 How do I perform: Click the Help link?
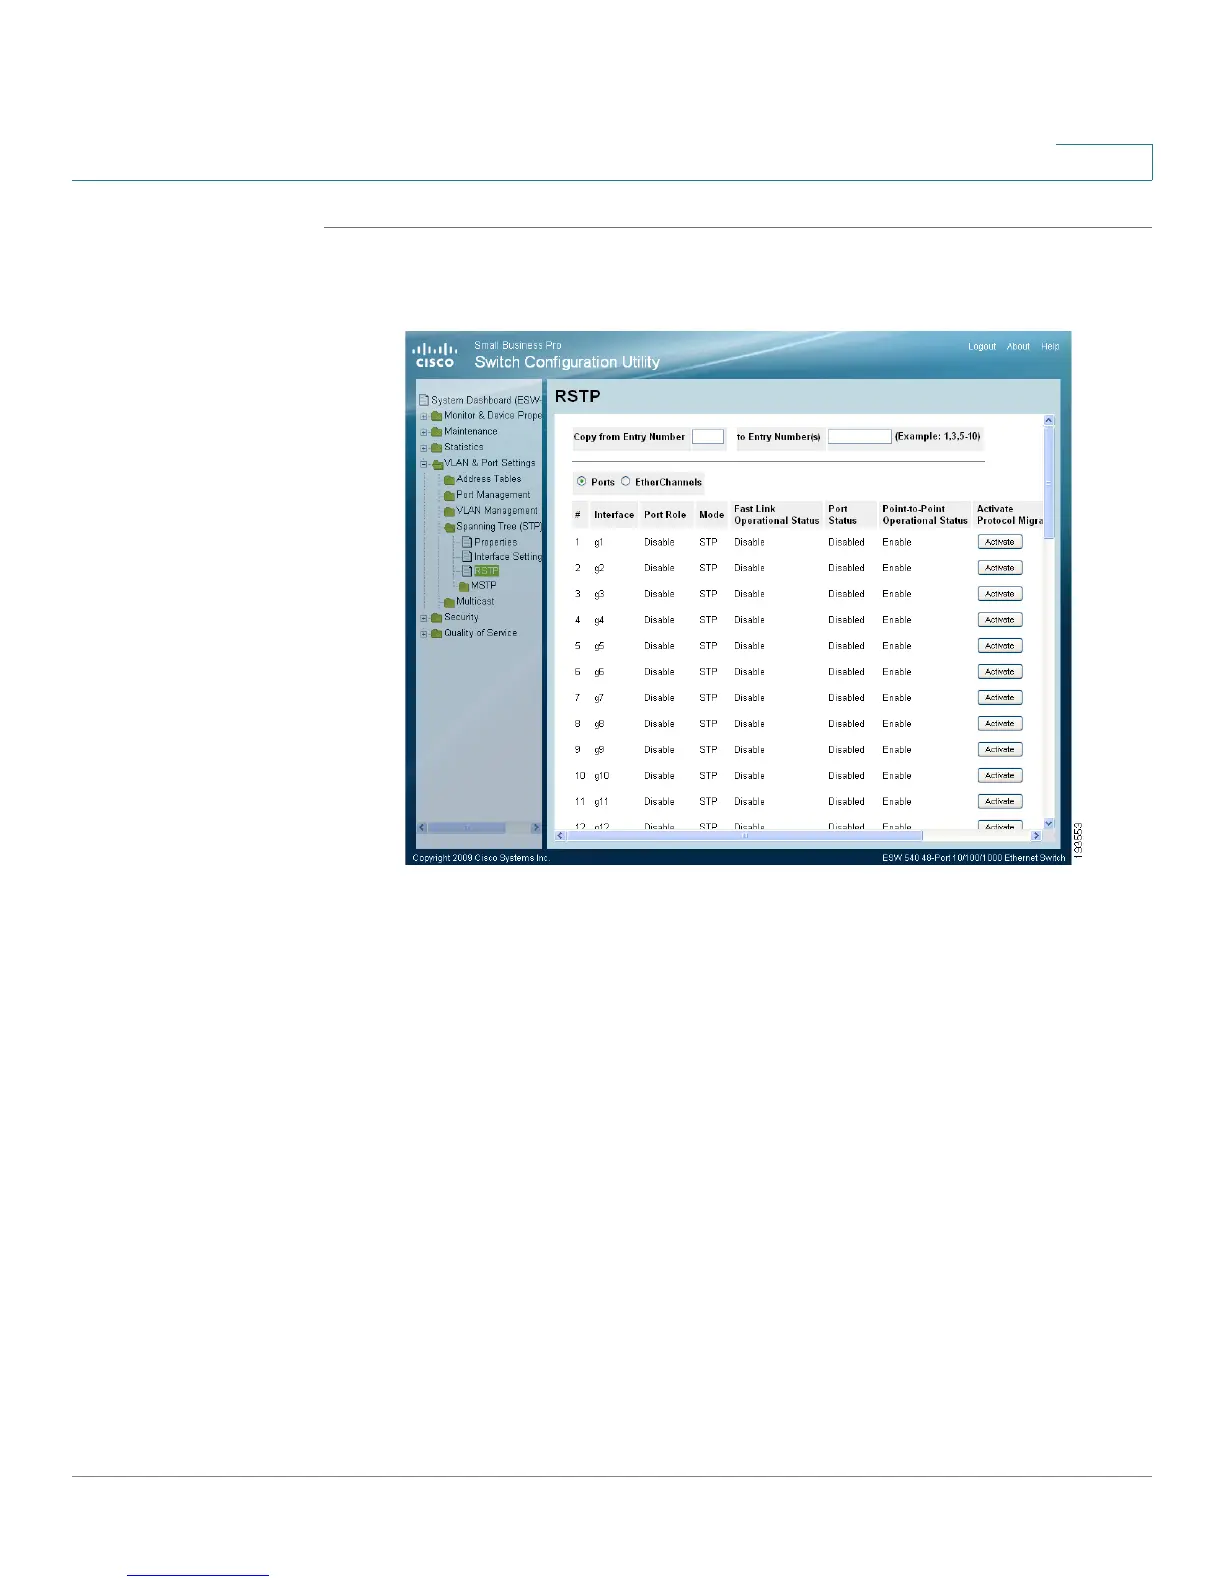1050,347
